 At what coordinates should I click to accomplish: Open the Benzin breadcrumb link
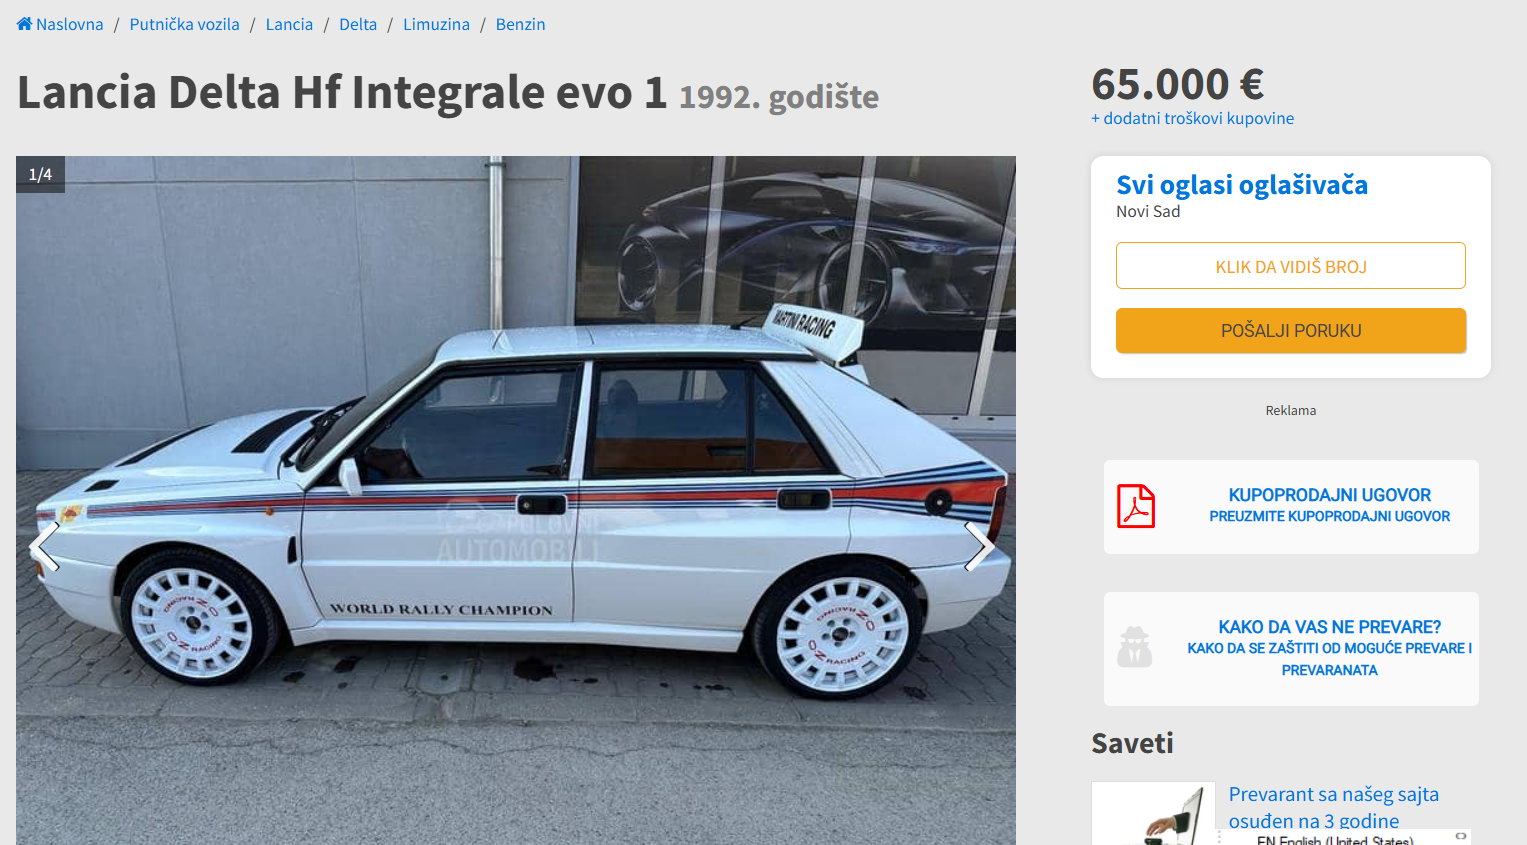(520, 24)
